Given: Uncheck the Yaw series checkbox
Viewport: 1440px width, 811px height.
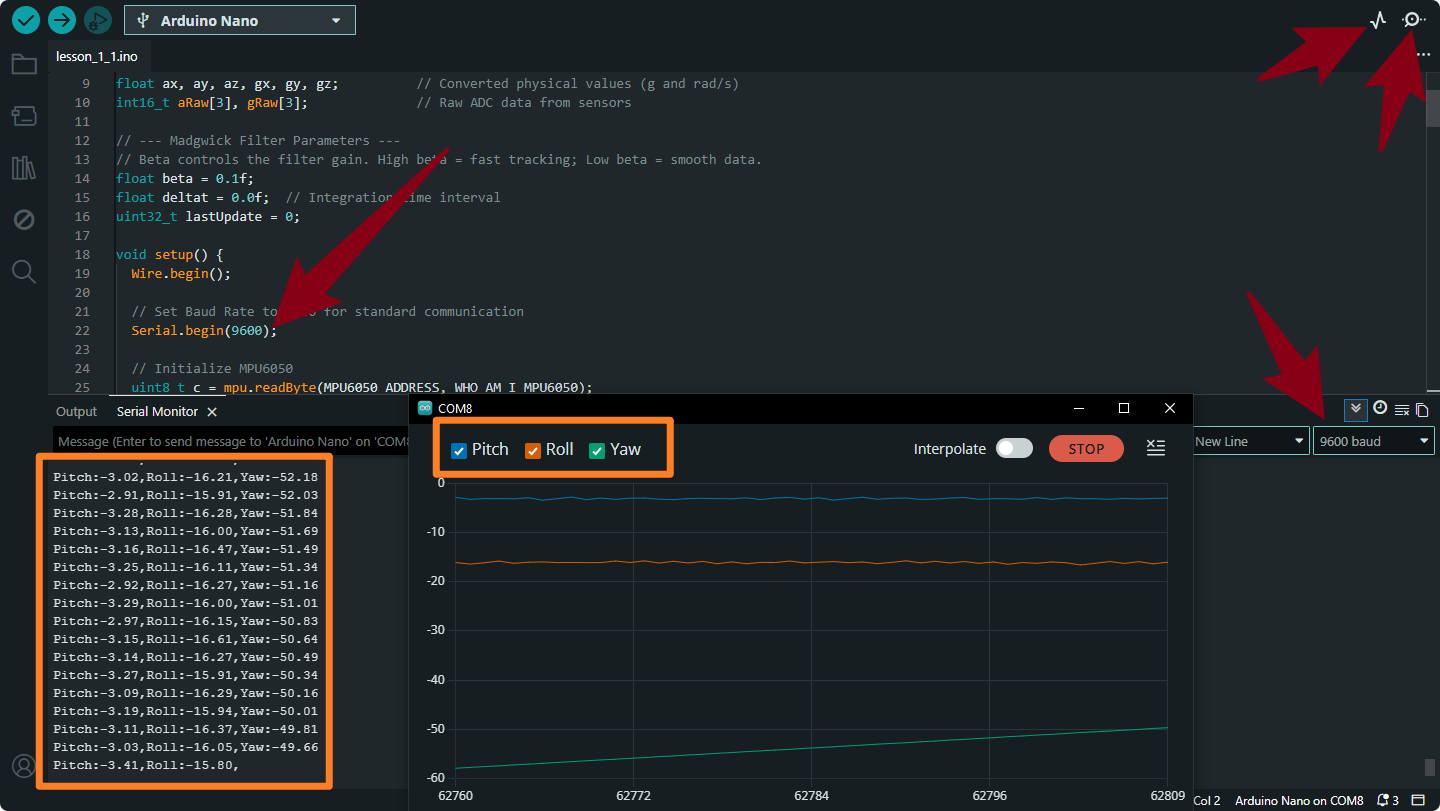Looking at the screenshot, I should 597,450.
